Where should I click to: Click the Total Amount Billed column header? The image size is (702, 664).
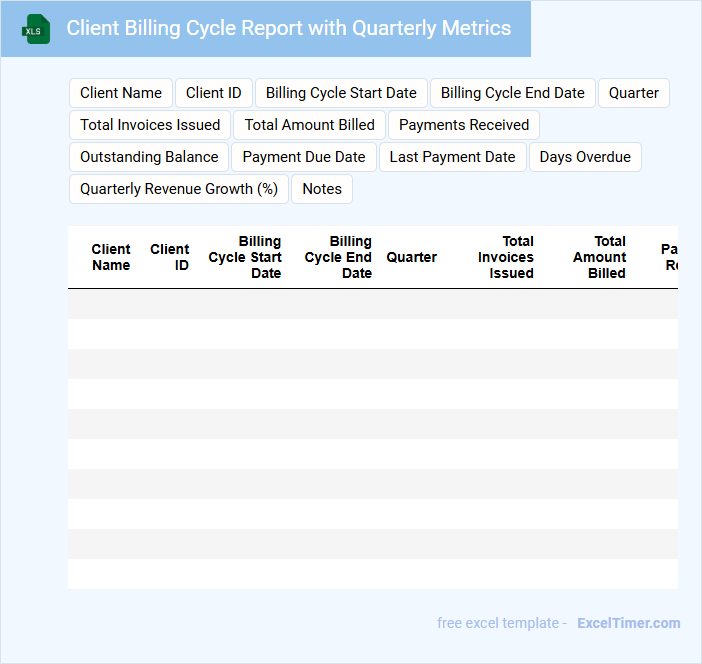click(x=599, y=257)
